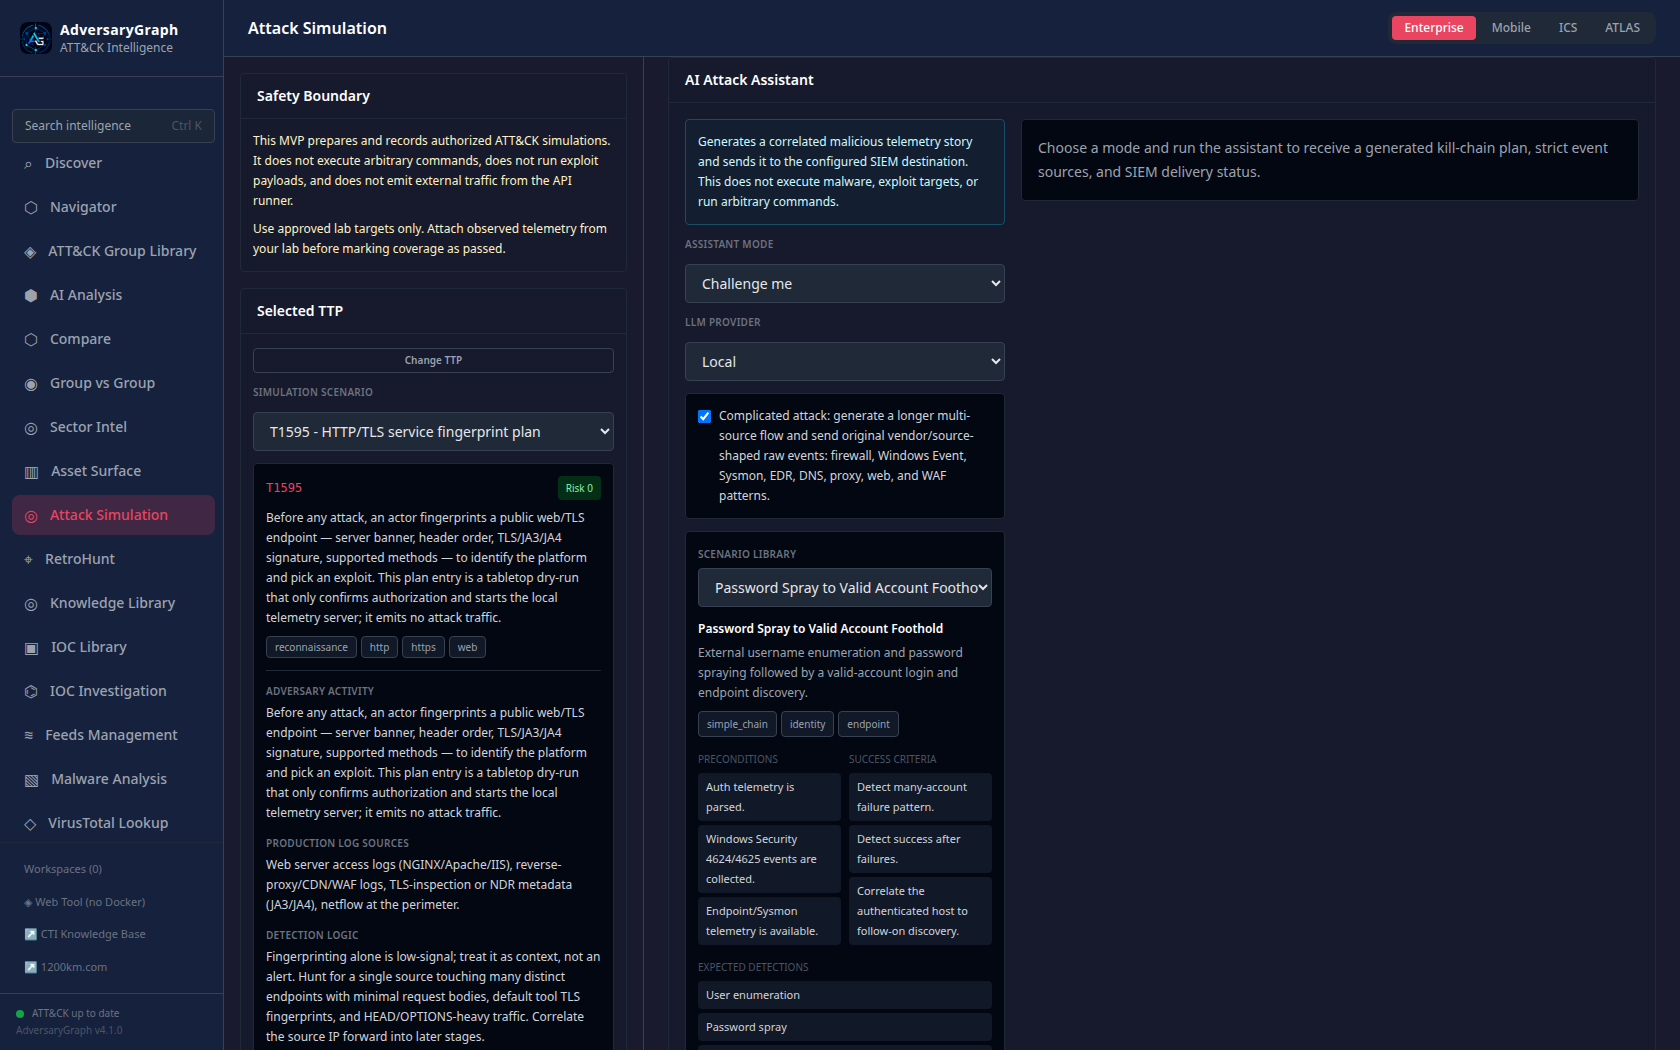Viewport: 1680px width, 1050px height.
Task: Select the ATLAS tab
Action: pos(1622,28)
